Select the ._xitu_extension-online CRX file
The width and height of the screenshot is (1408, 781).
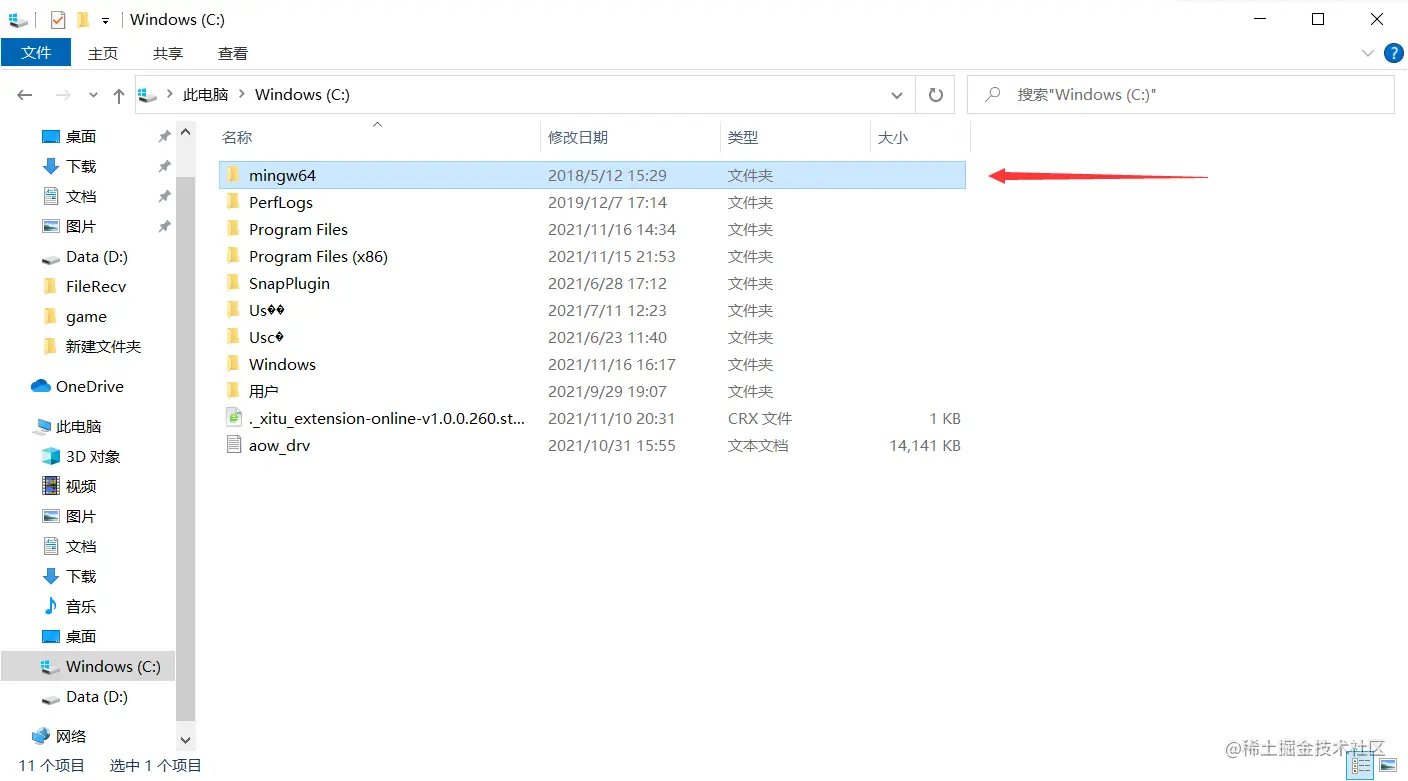click(592, 418)
